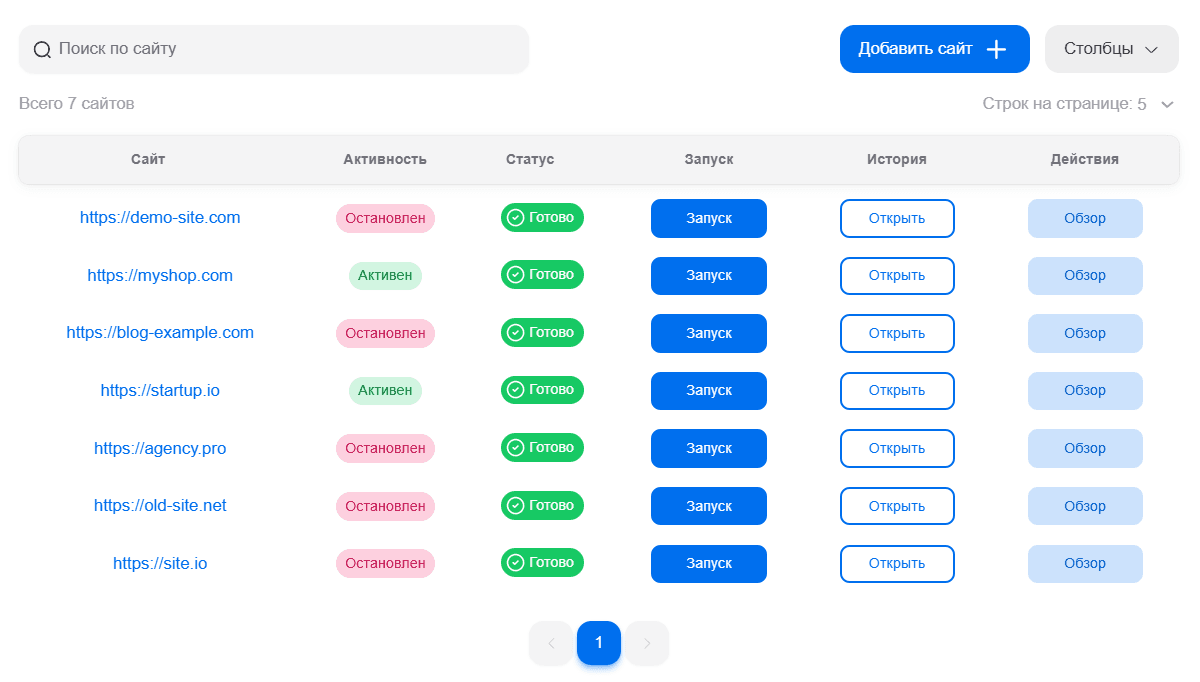The image size is (1200, 682).
Task: Click the Активность column header
Action: coord(385,159)
